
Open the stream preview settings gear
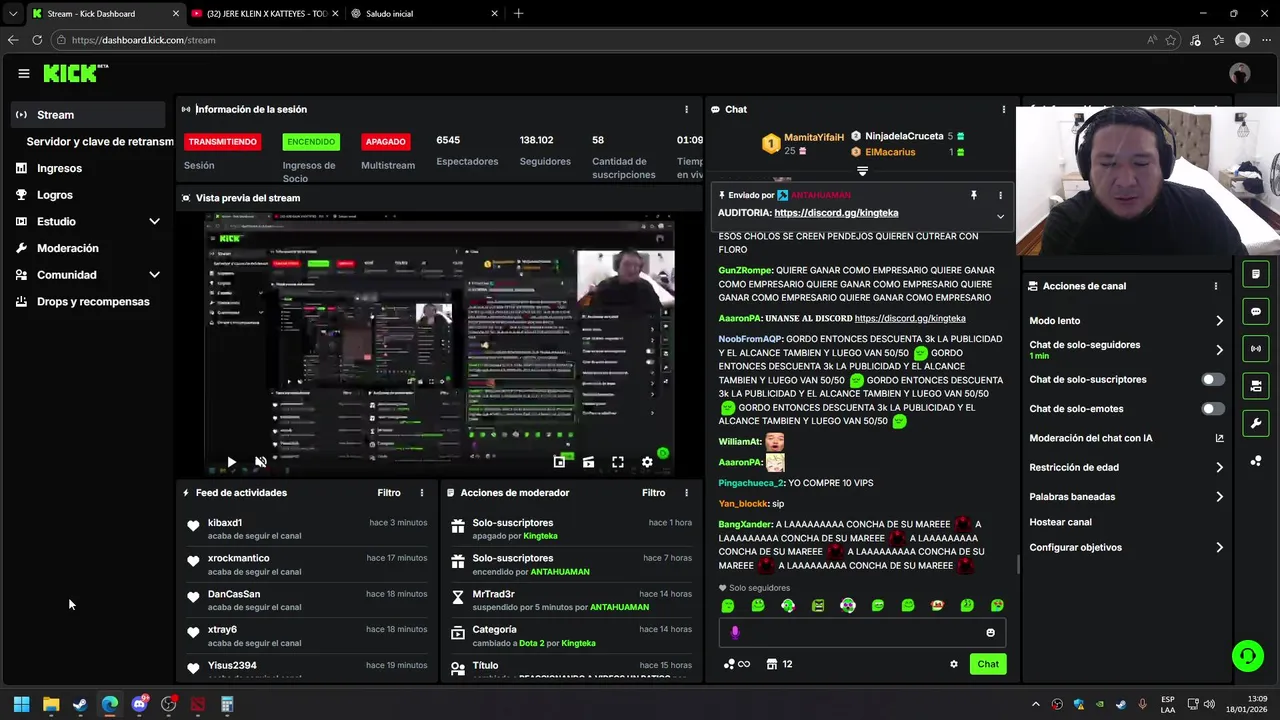(647, 462)
